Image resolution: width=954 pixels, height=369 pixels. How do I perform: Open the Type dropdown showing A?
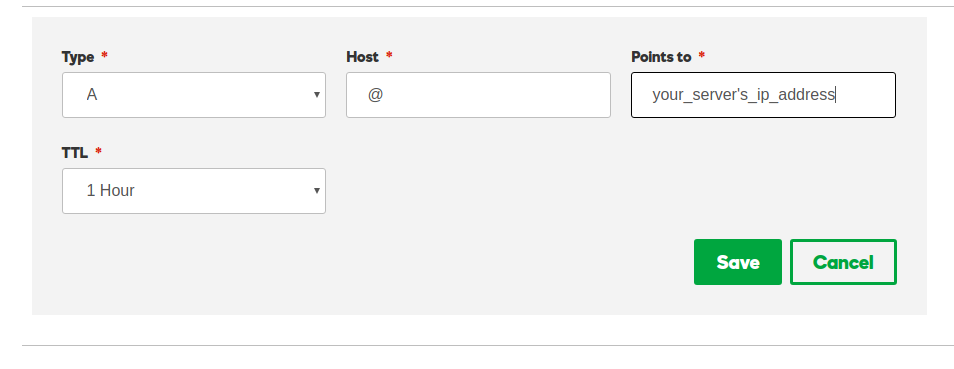[x=193, y=95]
